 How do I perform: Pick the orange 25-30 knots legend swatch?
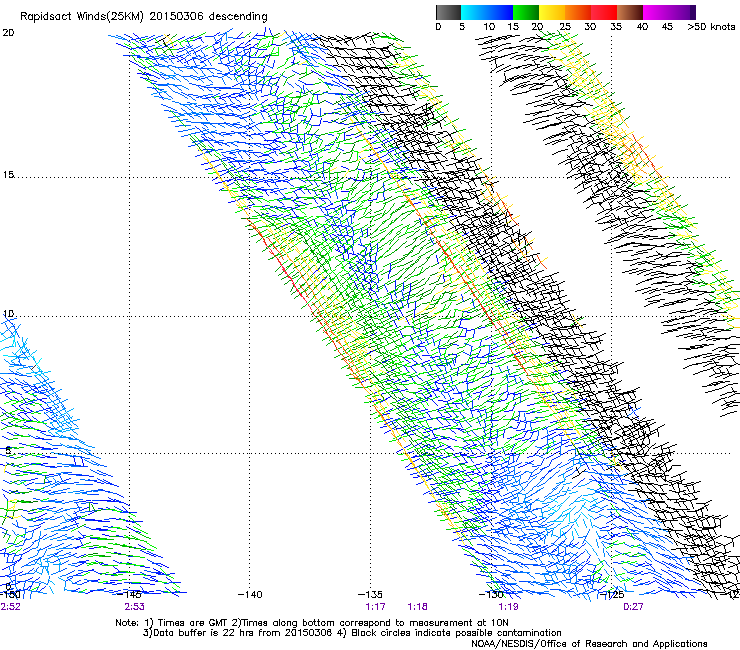pyautogui.click(x=578, y=12)
